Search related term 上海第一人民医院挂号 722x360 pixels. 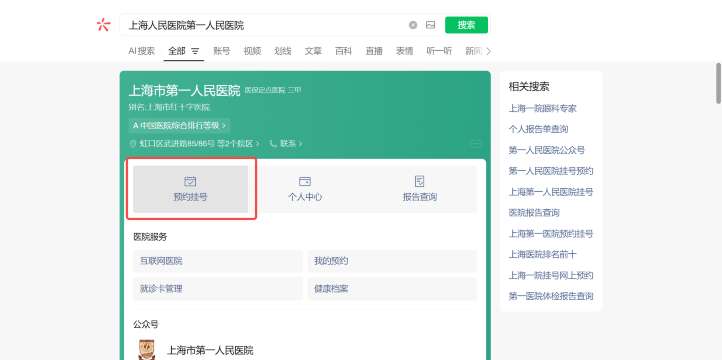click(551, 192)
